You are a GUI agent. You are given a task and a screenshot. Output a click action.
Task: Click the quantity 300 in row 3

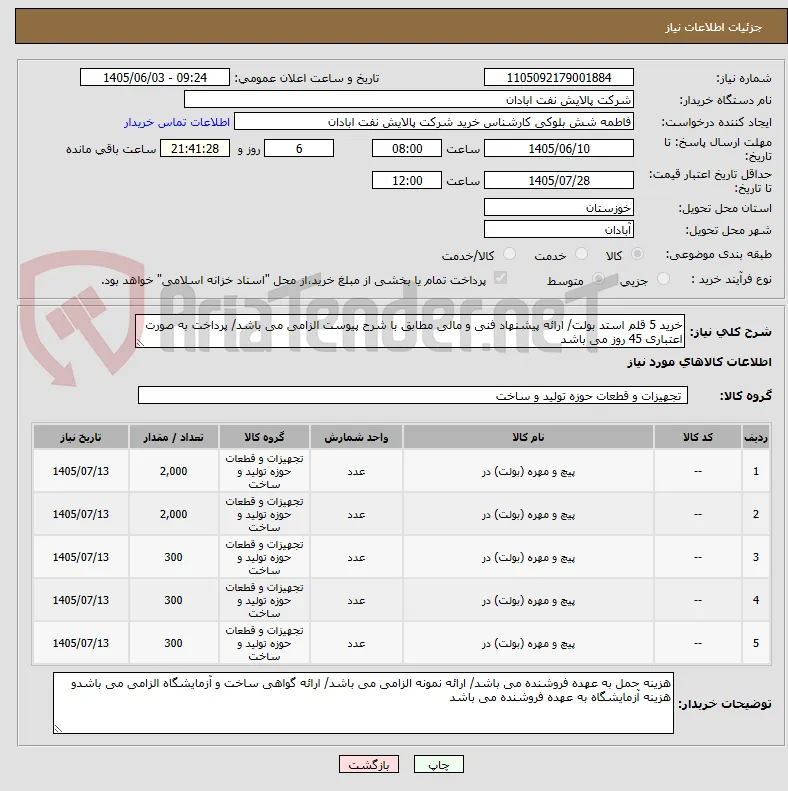point(174,557)
